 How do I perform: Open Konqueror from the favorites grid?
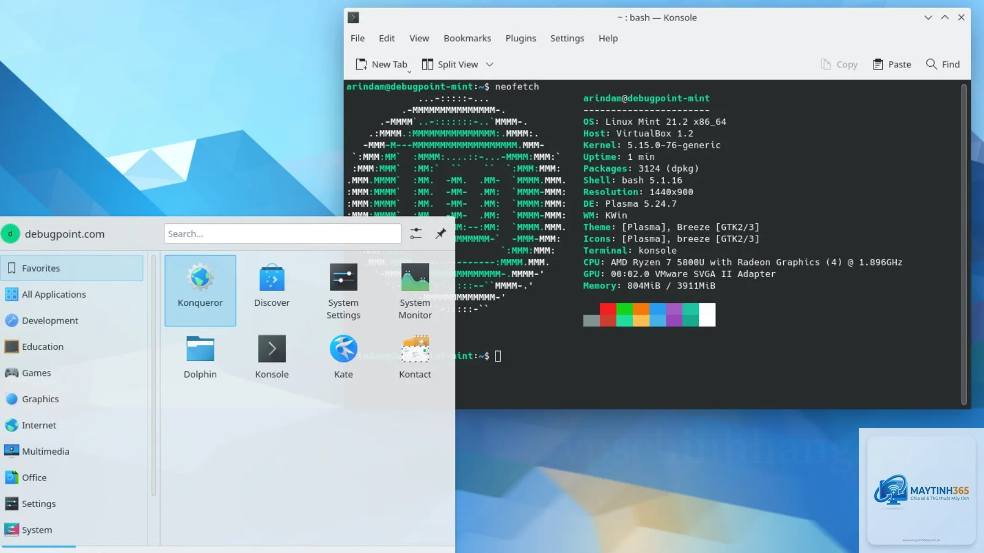[200, 290]
